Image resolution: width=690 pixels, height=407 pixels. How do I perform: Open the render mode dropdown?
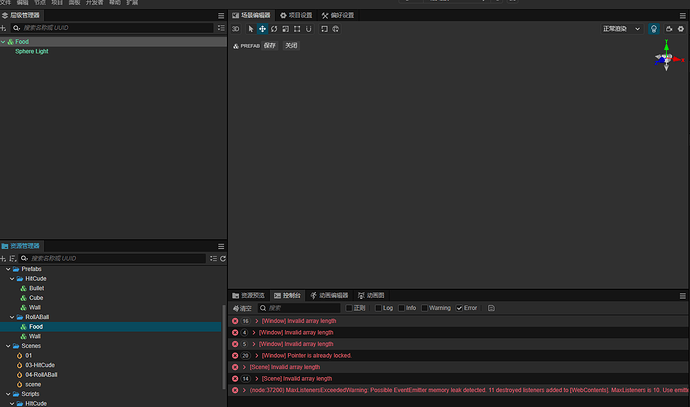point(621,29)
